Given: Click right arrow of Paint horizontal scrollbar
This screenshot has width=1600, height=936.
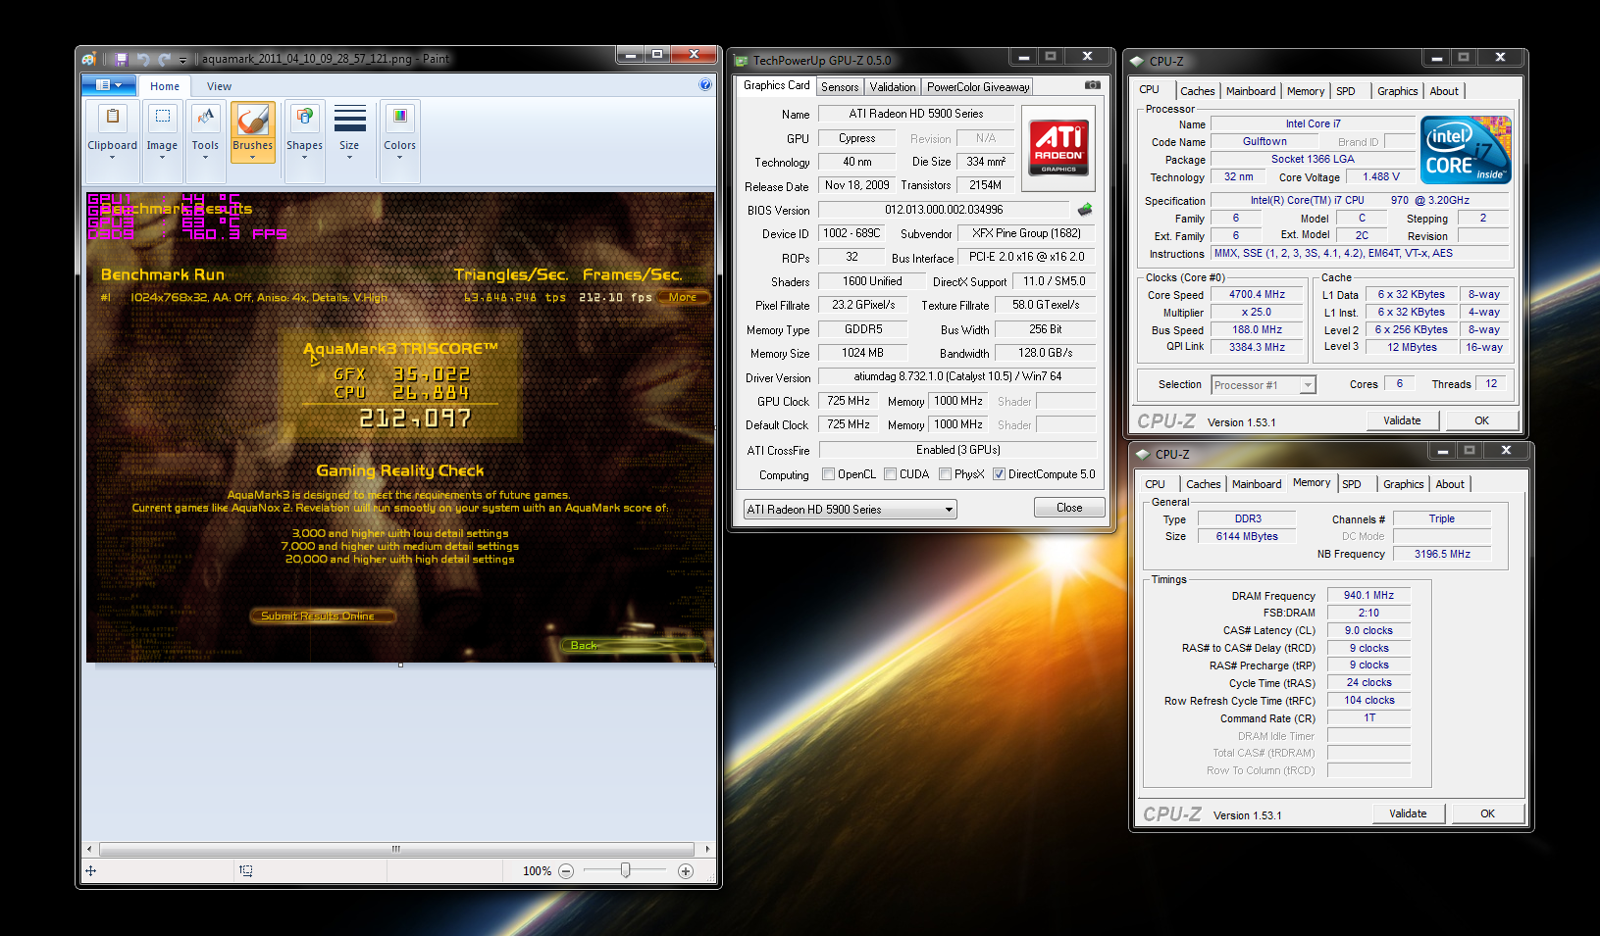Looking at the screenshot, I should coord(708,849).
